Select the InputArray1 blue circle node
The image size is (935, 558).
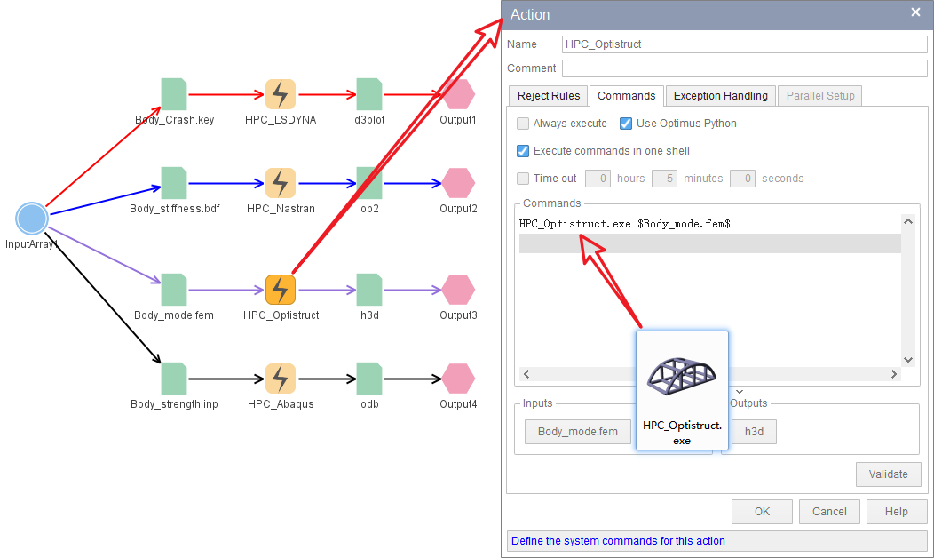click(32, 218)
